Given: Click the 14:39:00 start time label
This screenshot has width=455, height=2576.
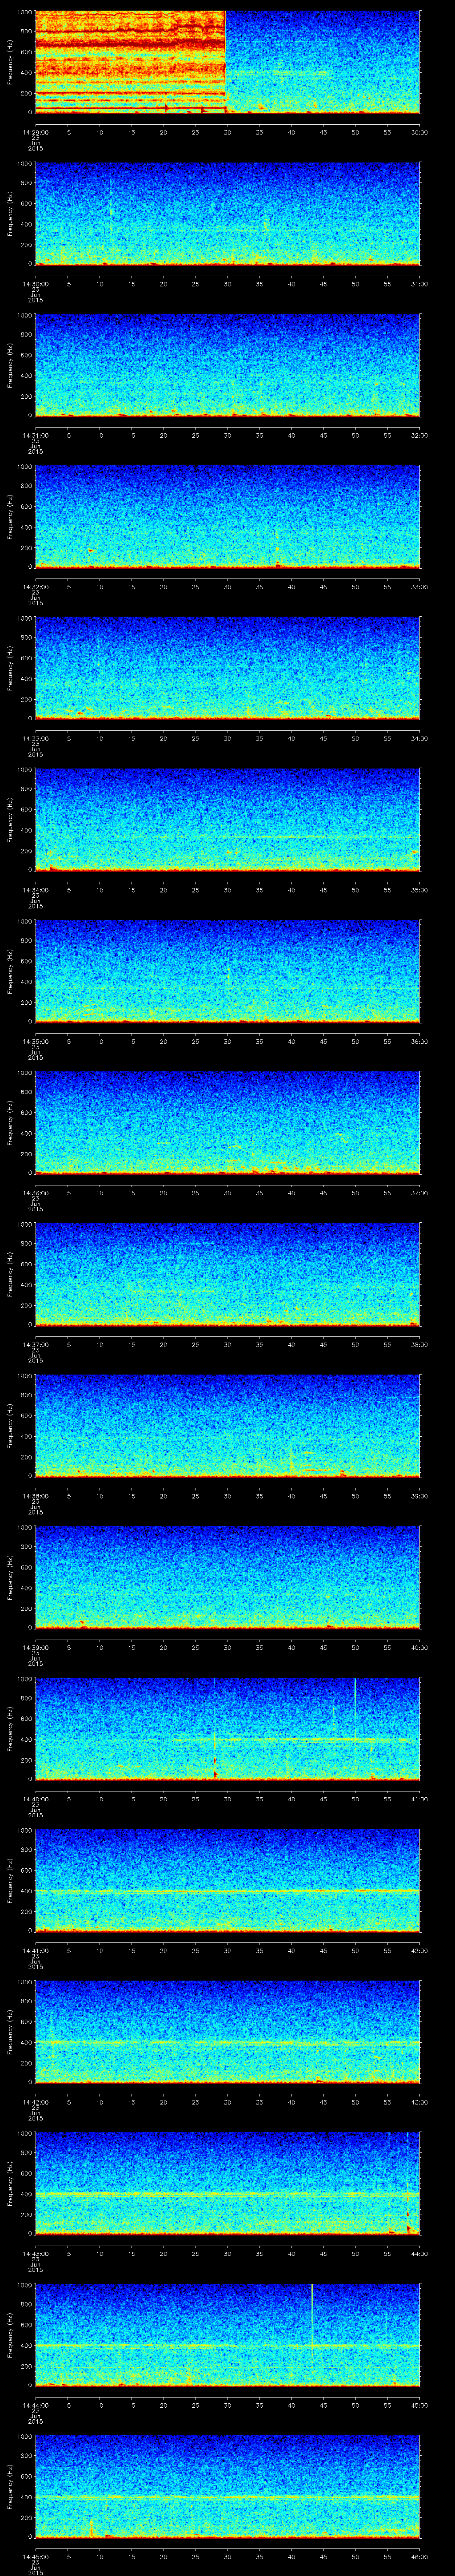Looking at the screenshot, I should coord(35,1647).
